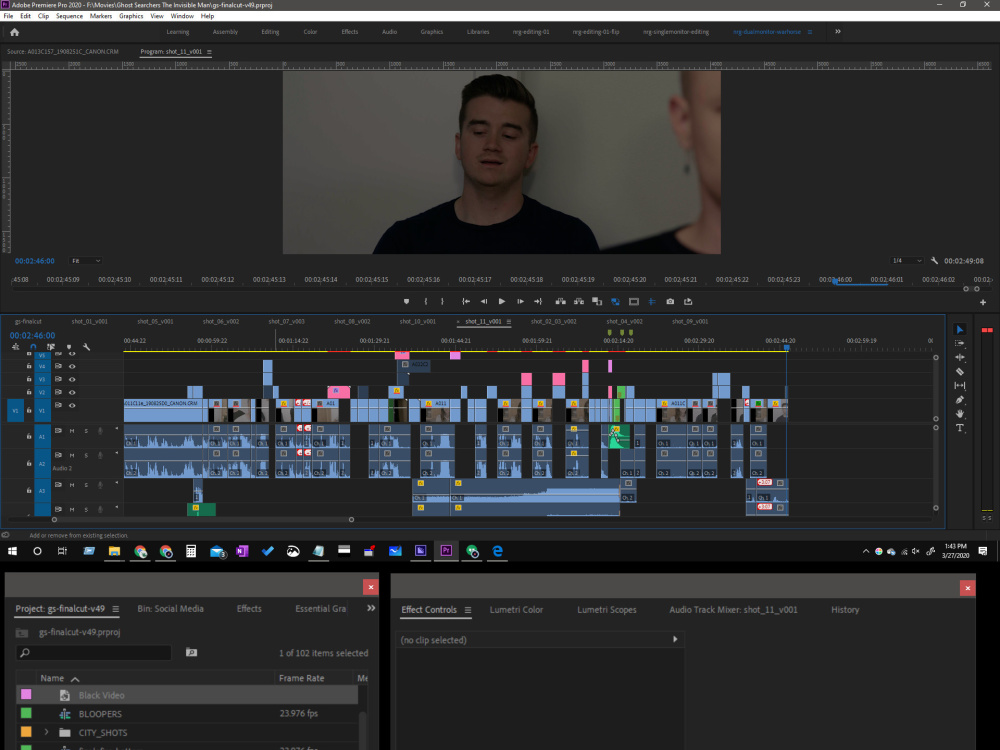Click the green label swatch of BLOOPERS
The image size is (1000, 750).
coord(26,713)
